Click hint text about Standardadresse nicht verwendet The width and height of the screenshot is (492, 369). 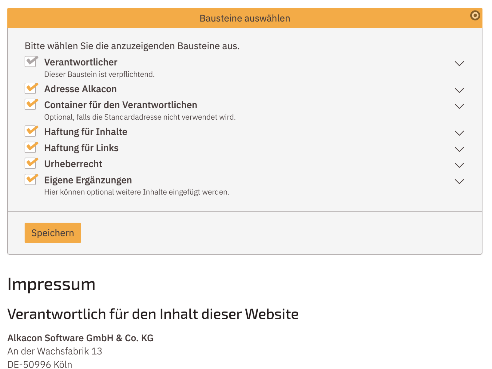140,117
